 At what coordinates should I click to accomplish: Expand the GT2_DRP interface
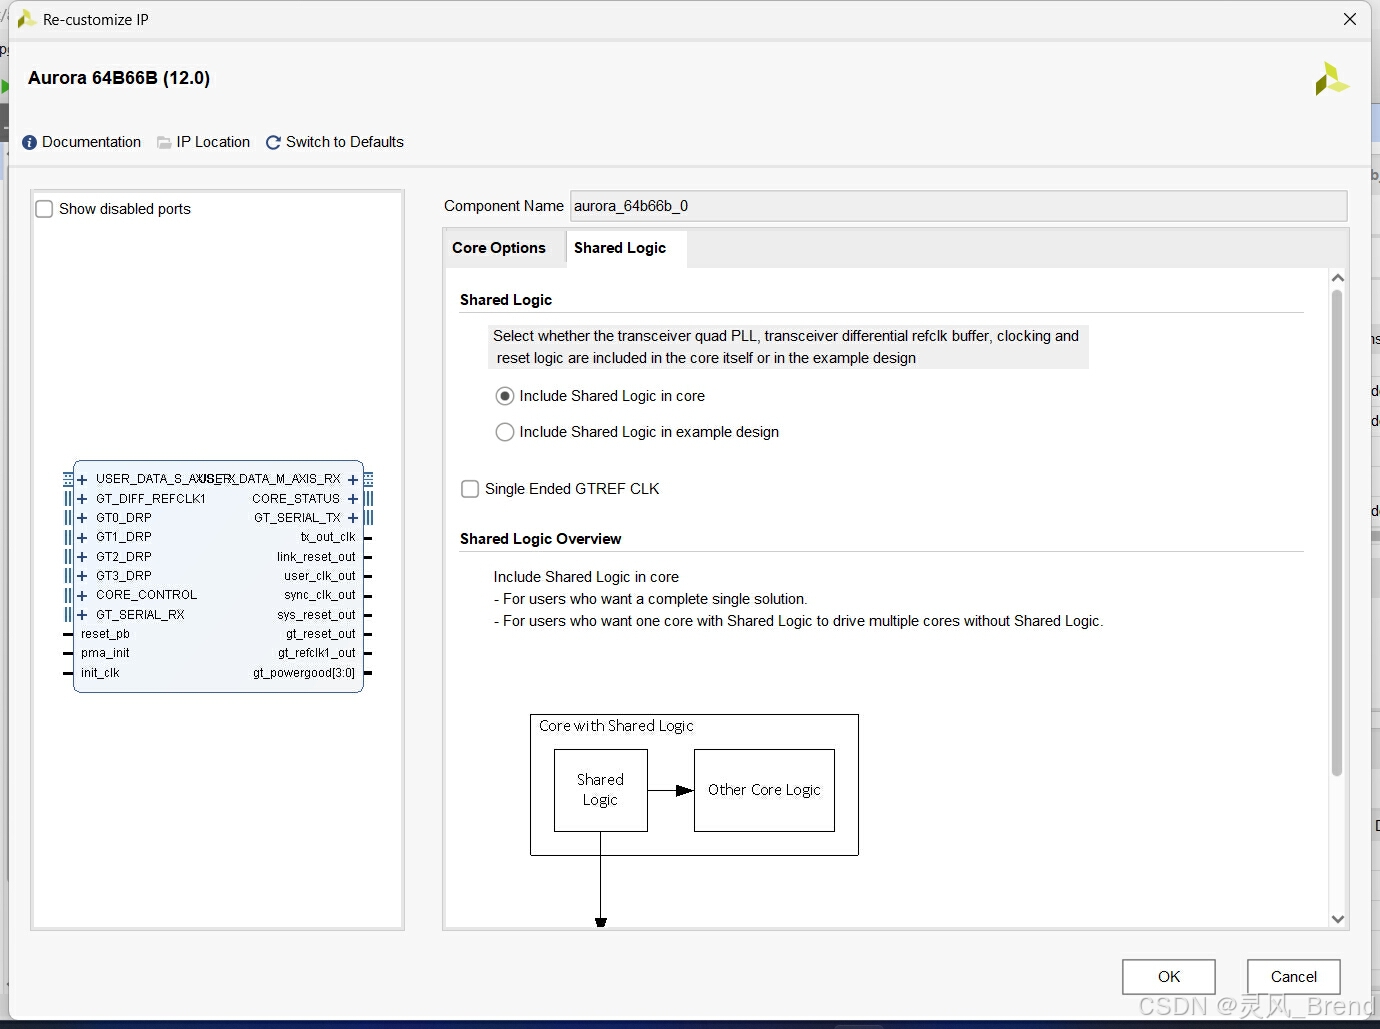point(82,557)
